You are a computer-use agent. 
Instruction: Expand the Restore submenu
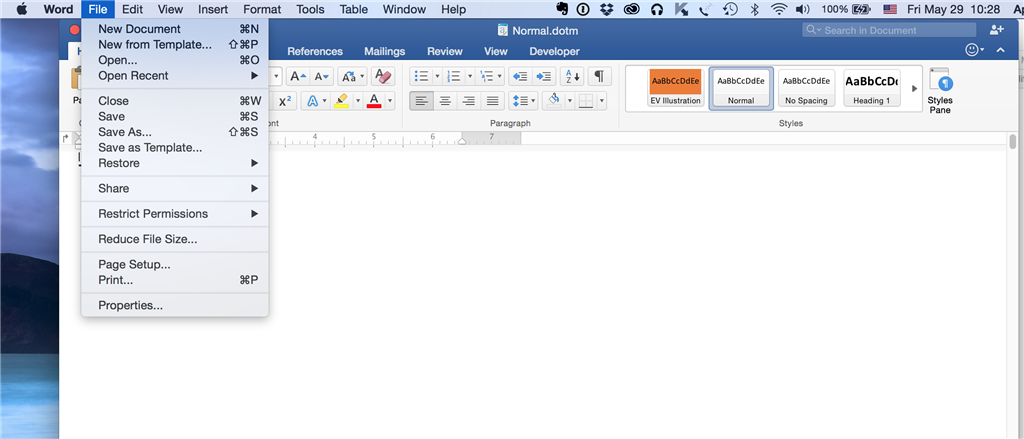tap(174, 163)
